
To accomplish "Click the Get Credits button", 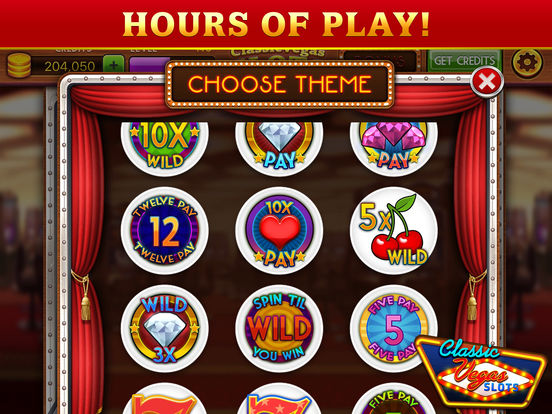I will [464, 61].
